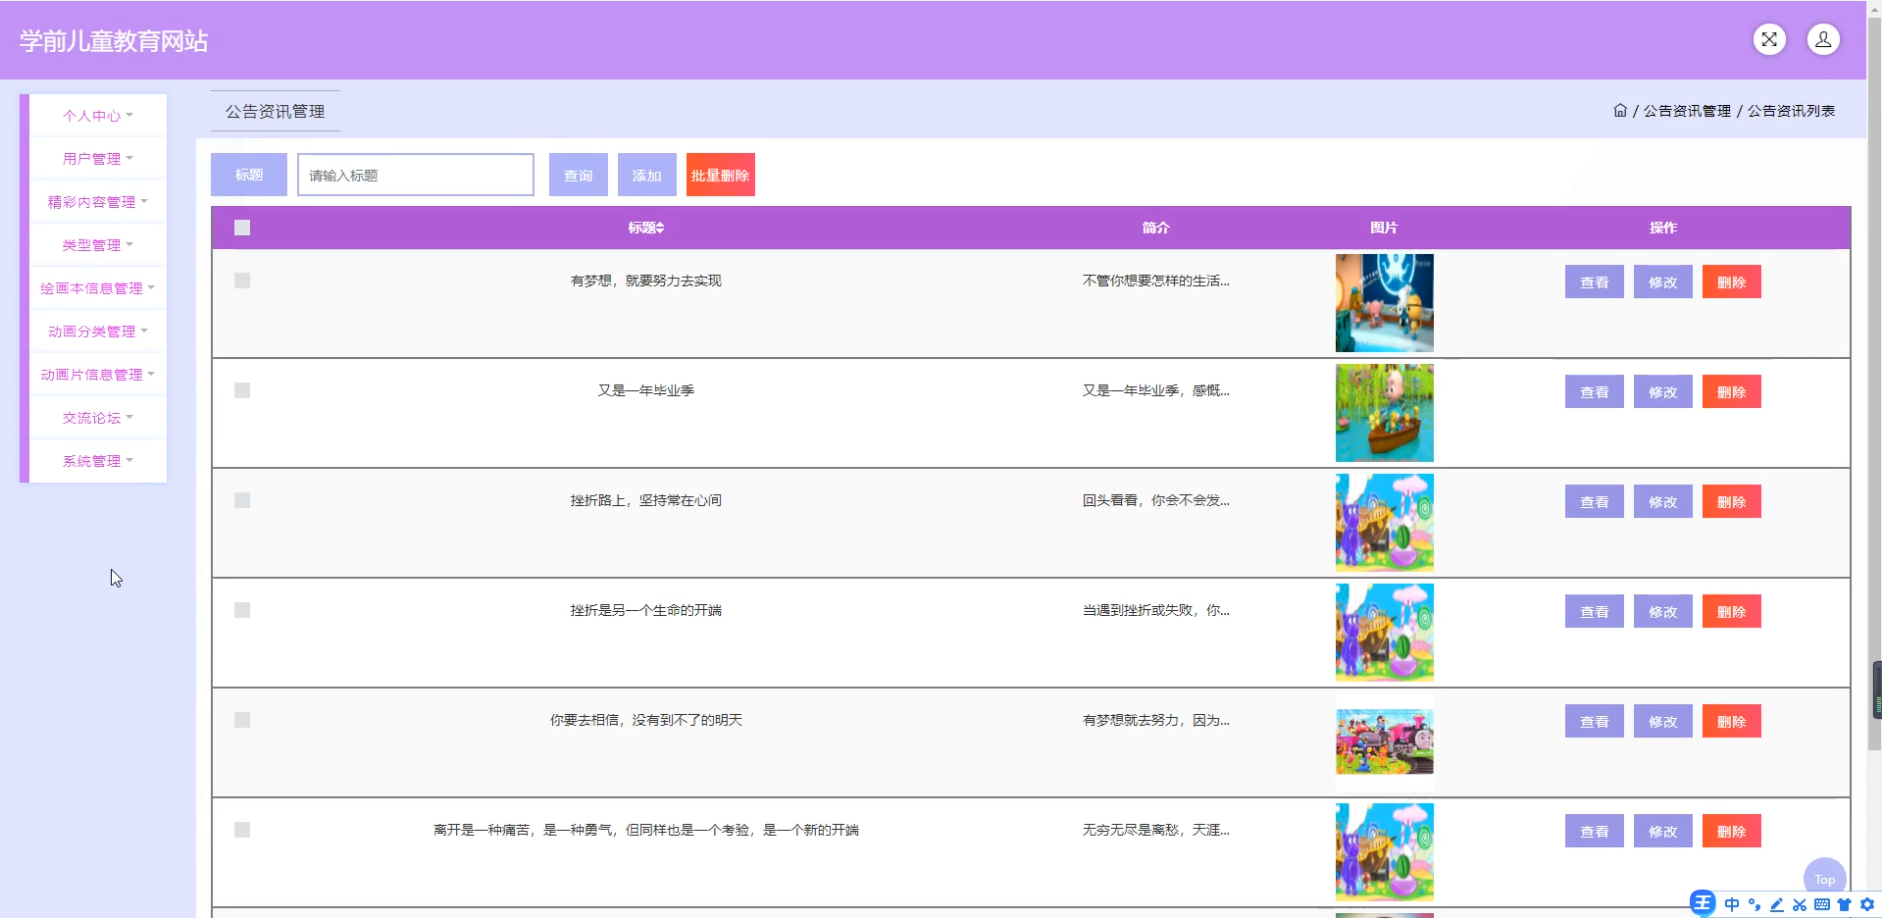Switch the IME Chinese/English mode 中 icon
This screenshot has height=918, width=1882.
click(1732, 904)
